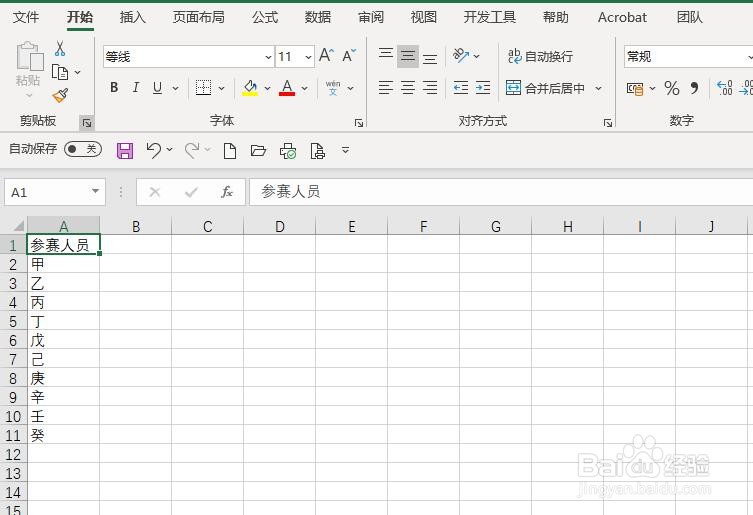Click 自动换行 wrap text button
753x515 pixels.
[x=540, y=56]
